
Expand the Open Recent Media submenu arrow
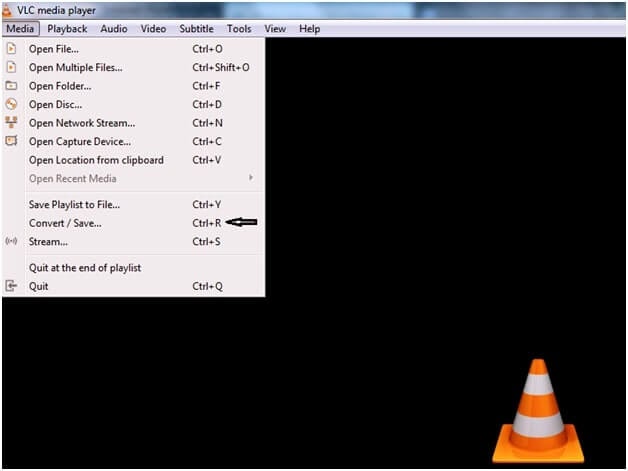click(251, 177)
